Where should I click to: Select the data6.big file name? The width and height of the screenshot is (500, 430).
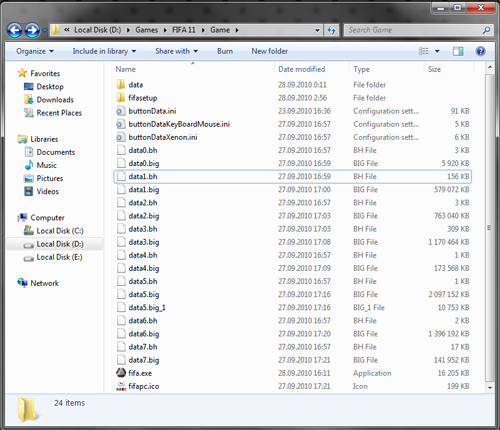[x=144, y=334]
